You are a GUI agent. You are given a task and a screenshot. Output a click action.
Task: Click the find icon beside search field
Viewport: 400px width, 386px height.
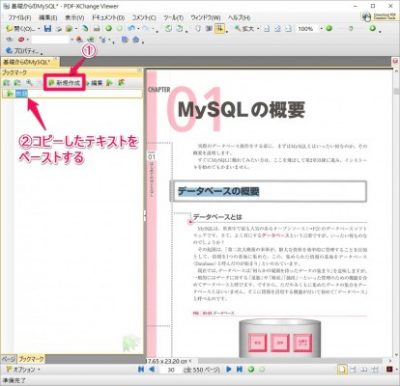79,40
